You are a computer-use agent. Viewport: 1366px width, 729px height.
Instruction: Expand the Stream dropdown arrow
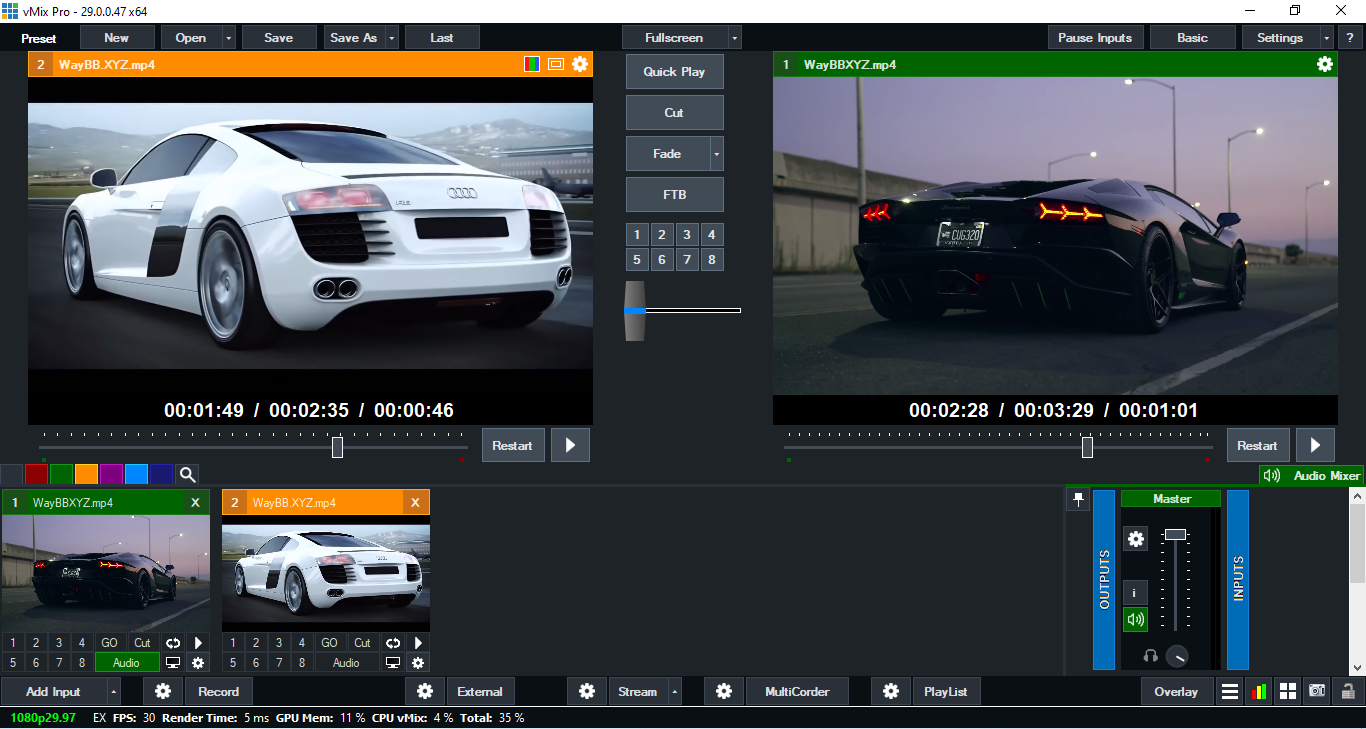[x=675, y=691]
